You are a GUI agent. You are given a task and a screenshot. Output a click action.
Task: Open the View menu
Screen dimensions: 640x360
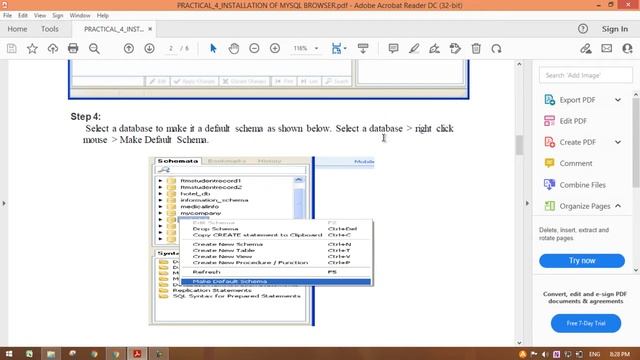click(40, 16)
